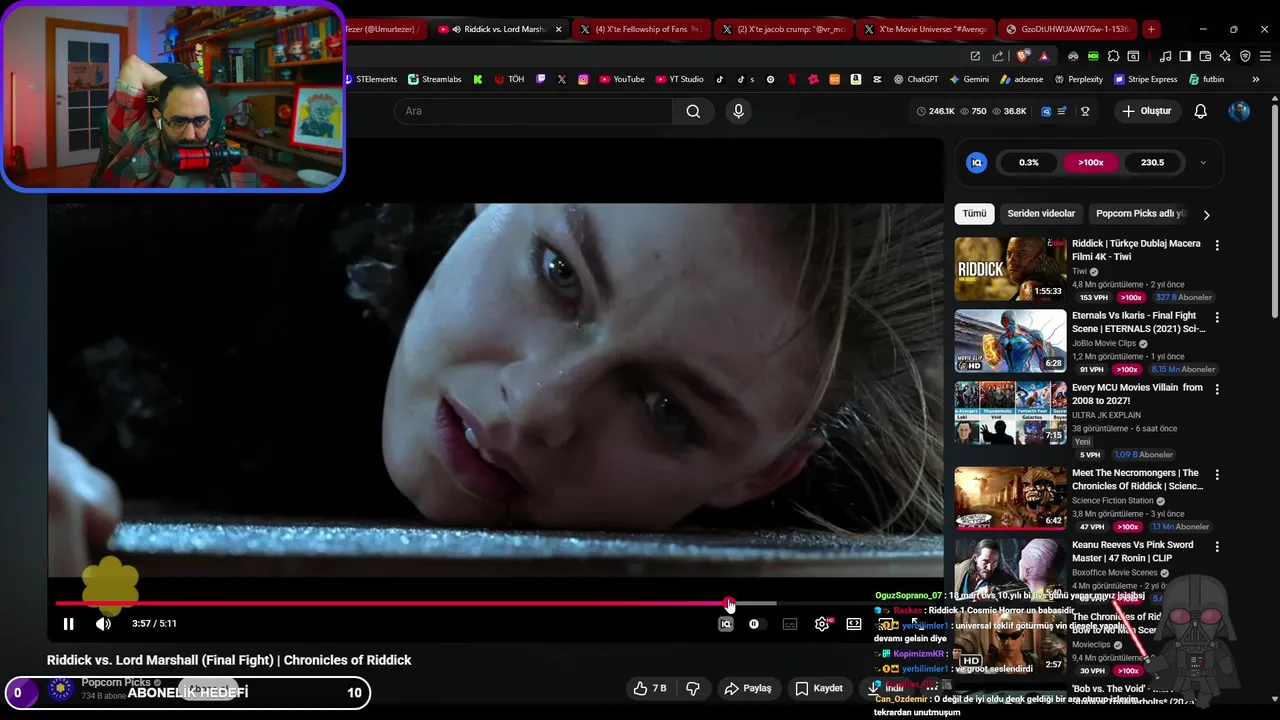
Task: Click the video progress bar scrubber
Action: click(x=730, y=603)
